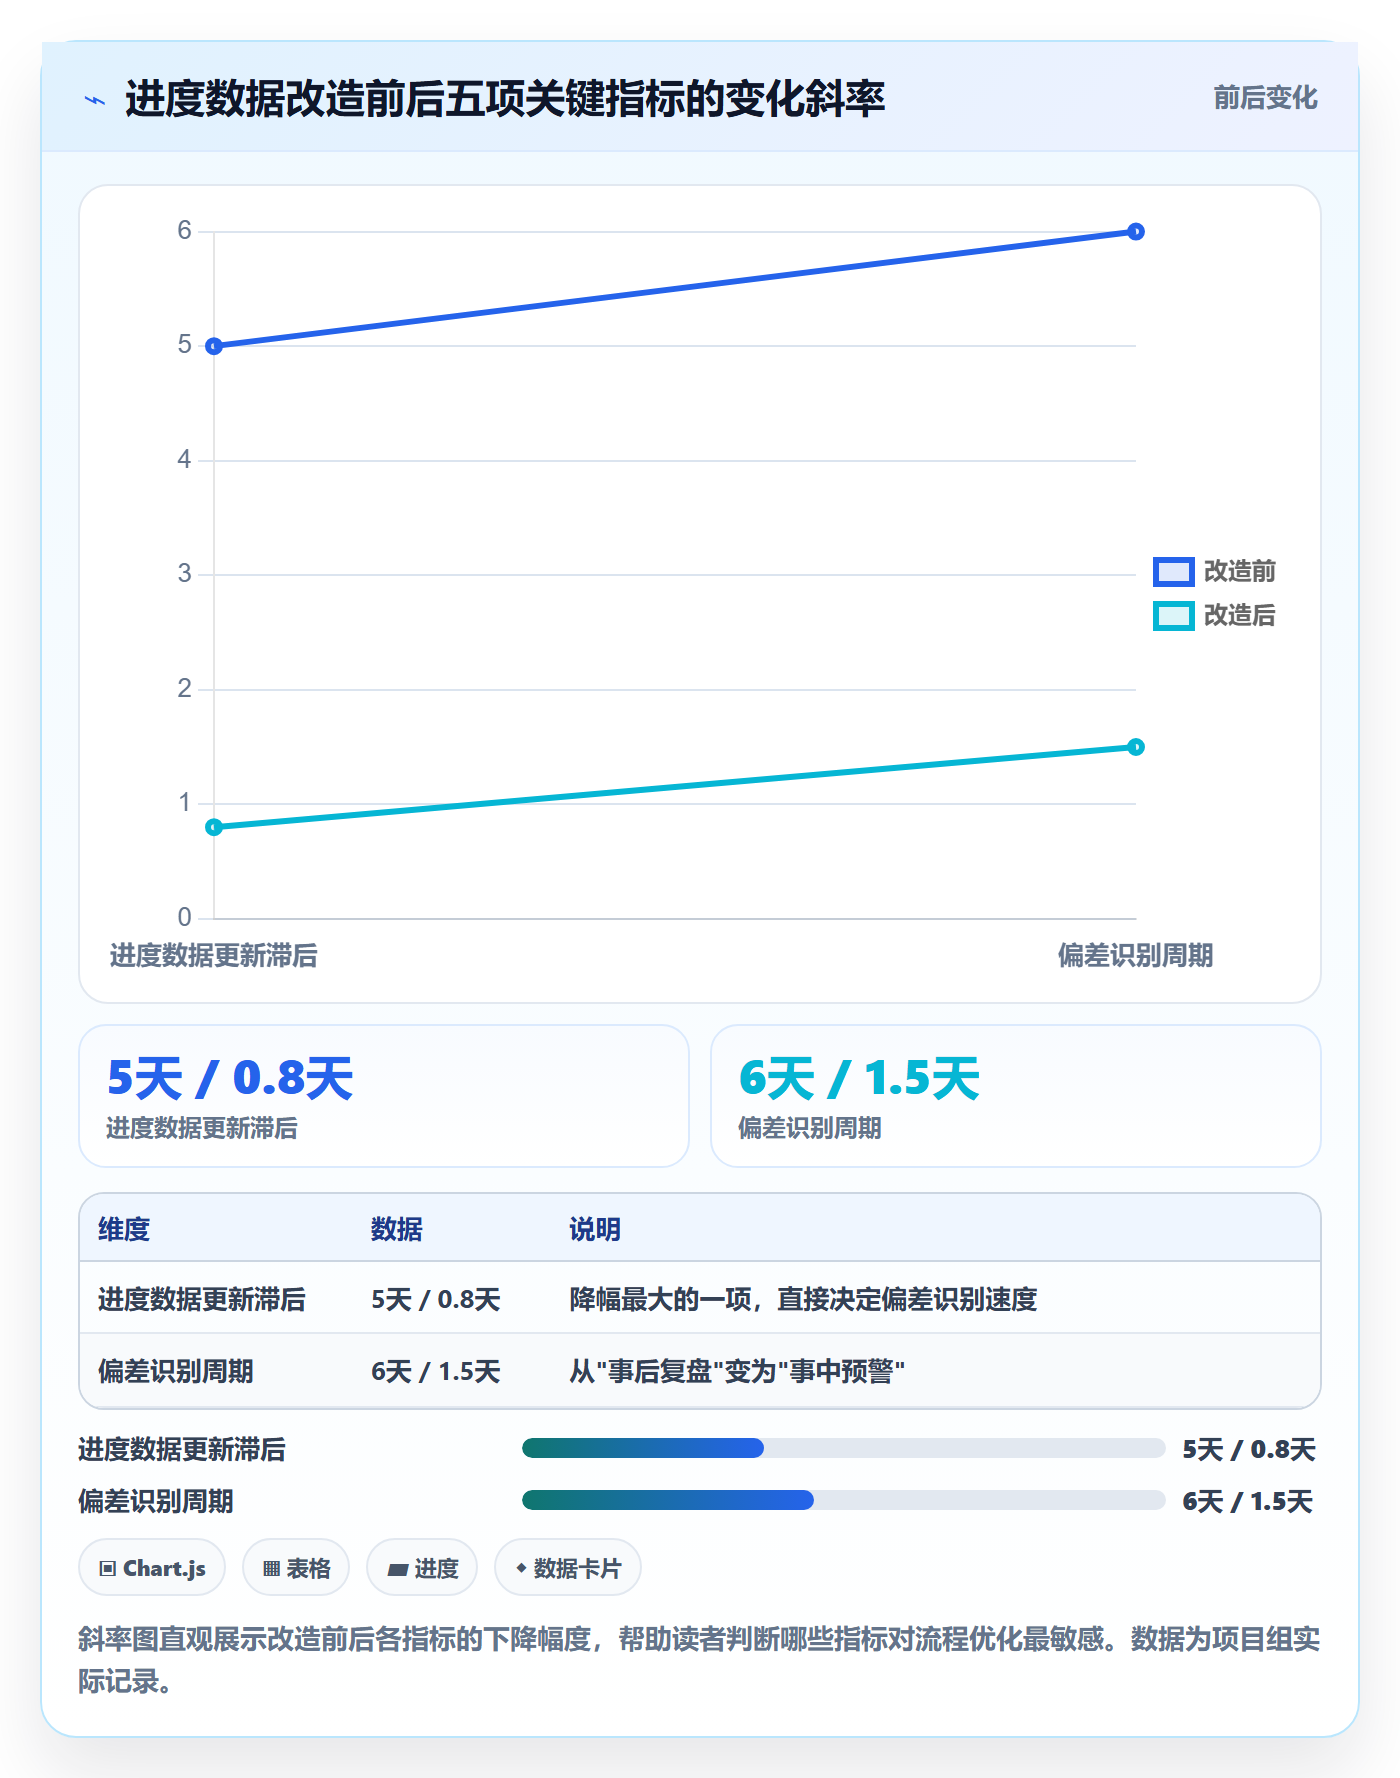Click the chart title 进度数据改造前后五项关键指标的变化斜率
The height and width of the screenshot is (1778, 1400).
(x=505, y=99)
